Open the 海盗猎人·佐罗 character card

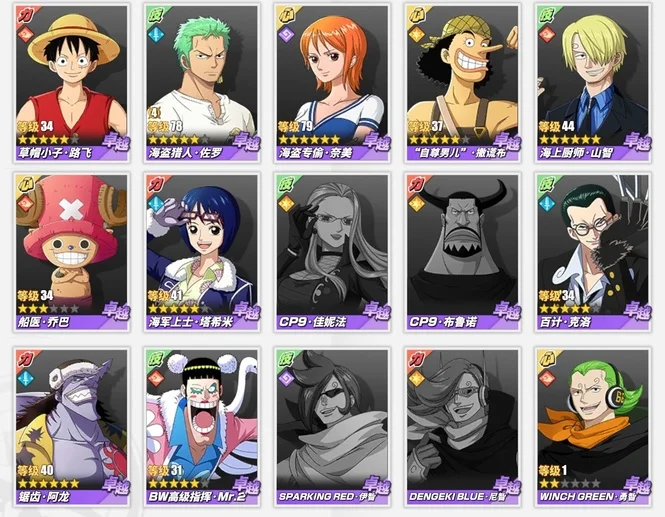pyautogui.click(x=202, y=83)
